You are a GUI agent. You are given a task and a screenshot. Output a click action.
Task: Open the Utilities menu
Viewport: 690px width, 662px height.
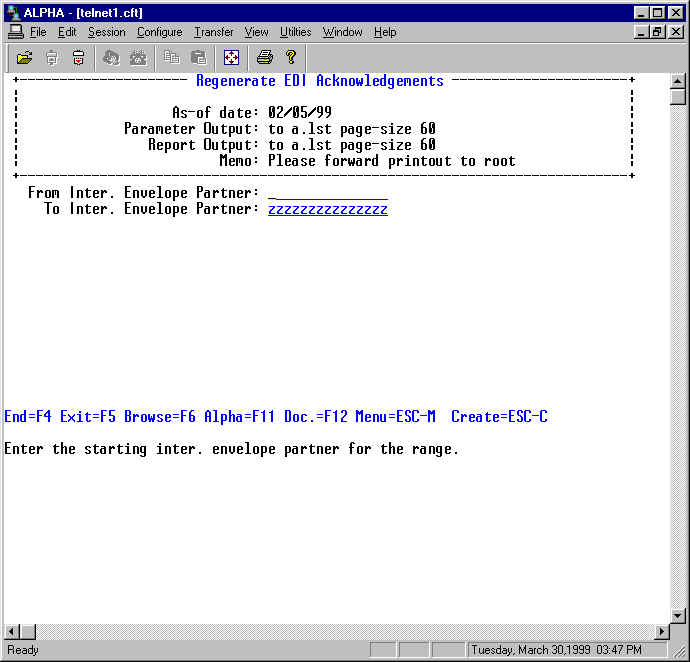pyautogui.click(x=295, y=32)
